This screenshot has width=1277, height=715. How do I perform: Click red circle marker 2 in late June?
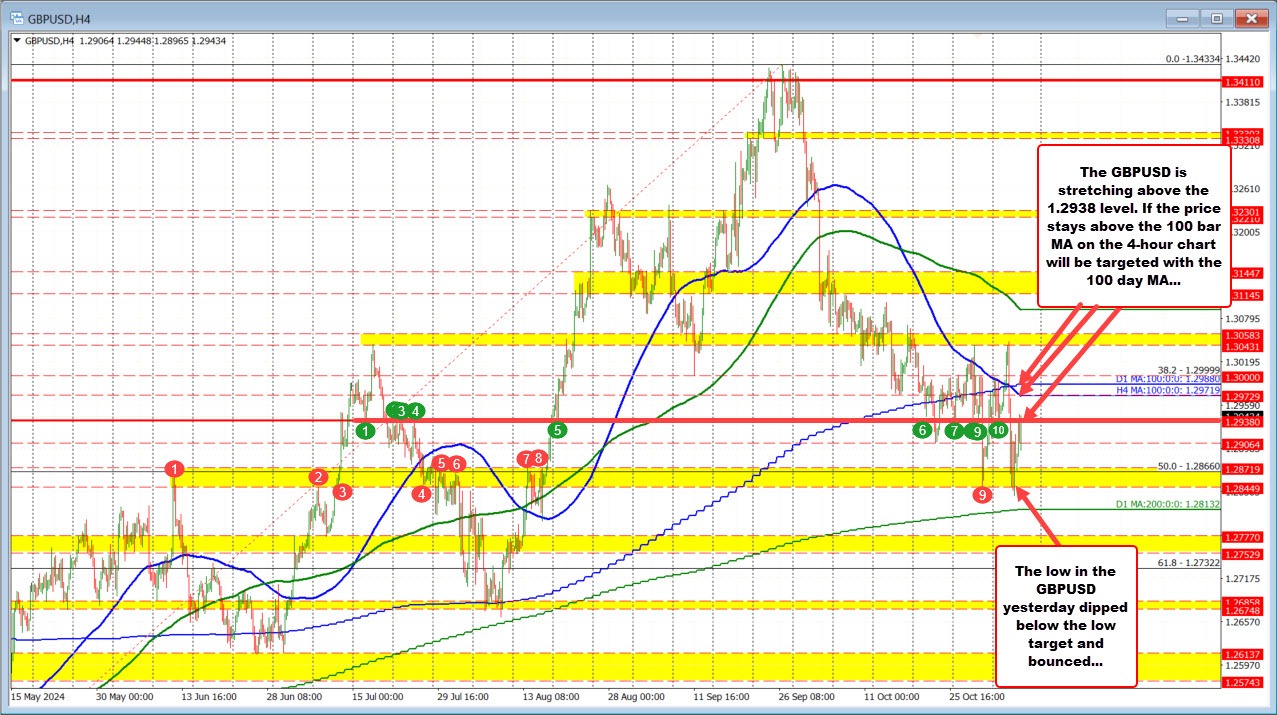click(x=318, y=477)
